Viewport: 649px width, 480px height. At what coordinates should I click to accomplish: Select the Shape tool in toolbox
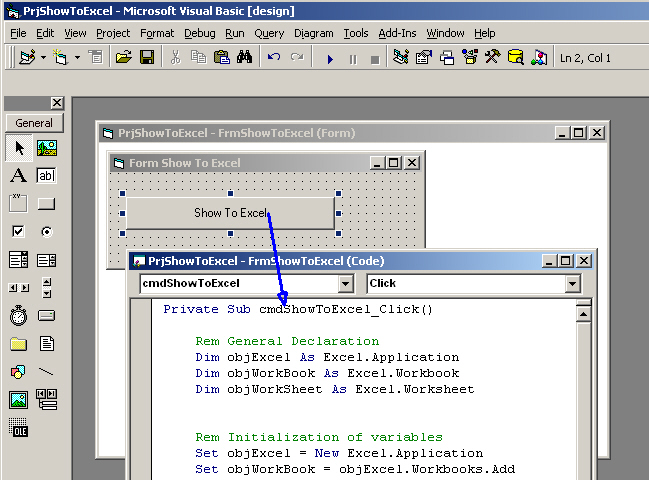point(19,372)
